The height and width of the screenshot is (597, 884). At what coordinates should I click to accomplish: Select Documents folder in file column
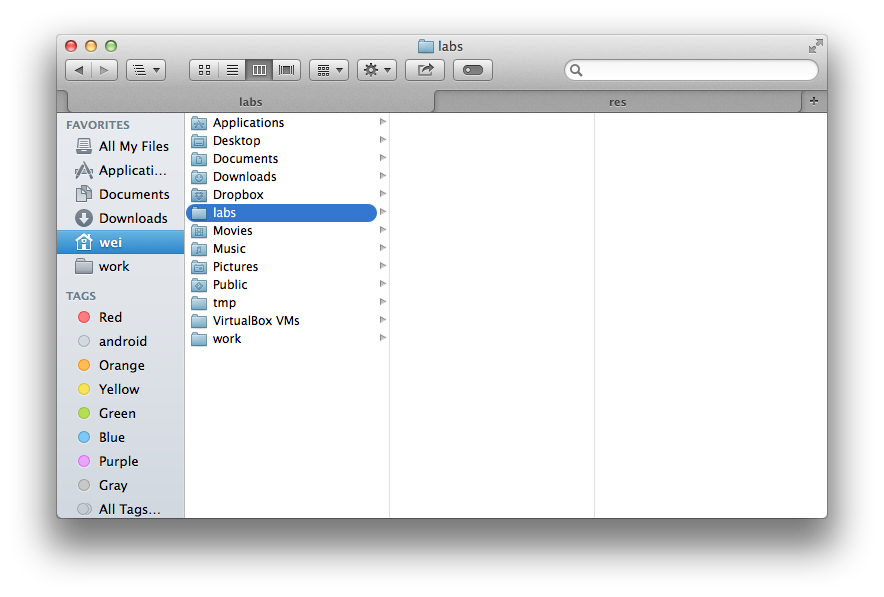(287, 158)
